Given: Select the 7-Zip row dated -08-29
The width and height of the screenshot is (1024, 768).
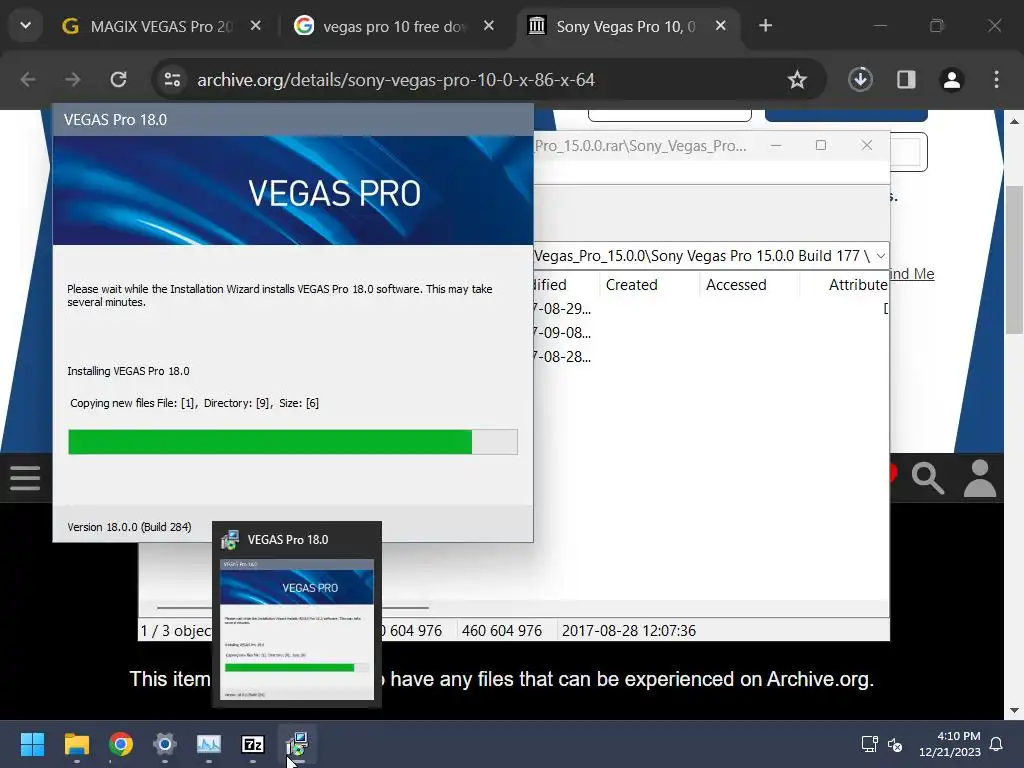Looking at the screenshot, I should pyautogui.click(x=711, y=308).
